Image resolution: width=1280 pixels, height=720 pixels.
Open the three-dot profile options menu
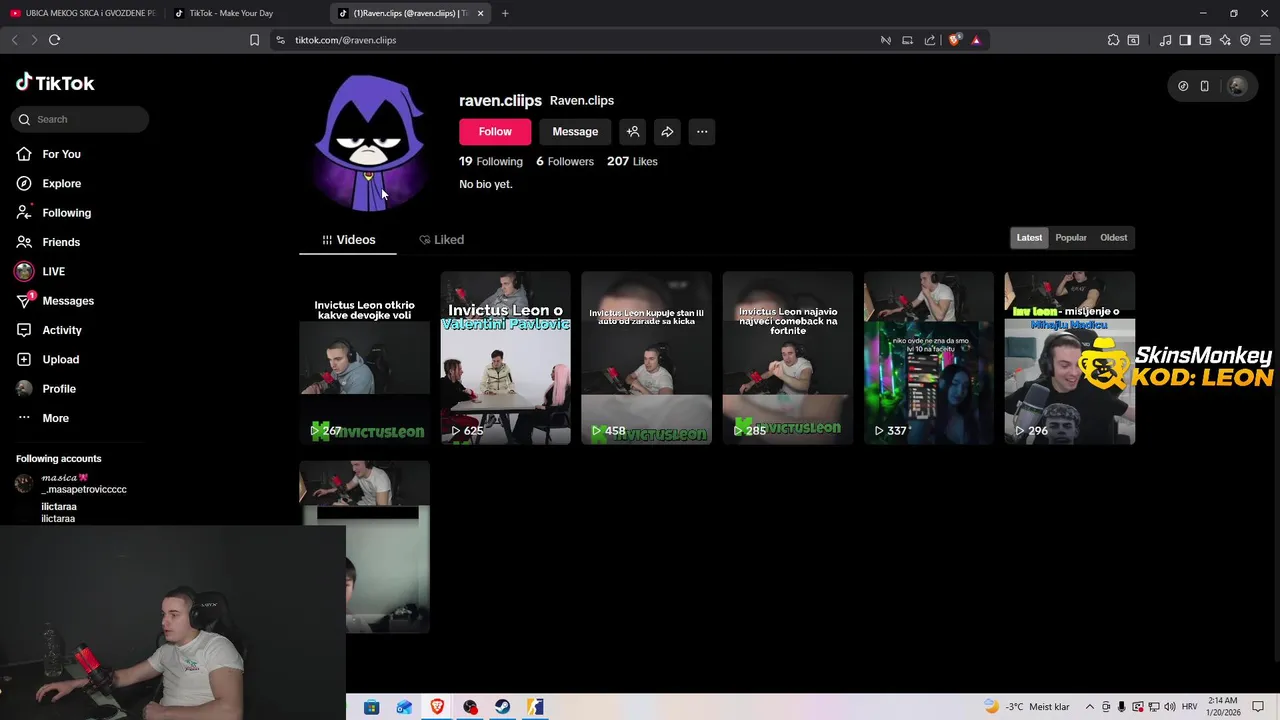(x=702, y=132)
